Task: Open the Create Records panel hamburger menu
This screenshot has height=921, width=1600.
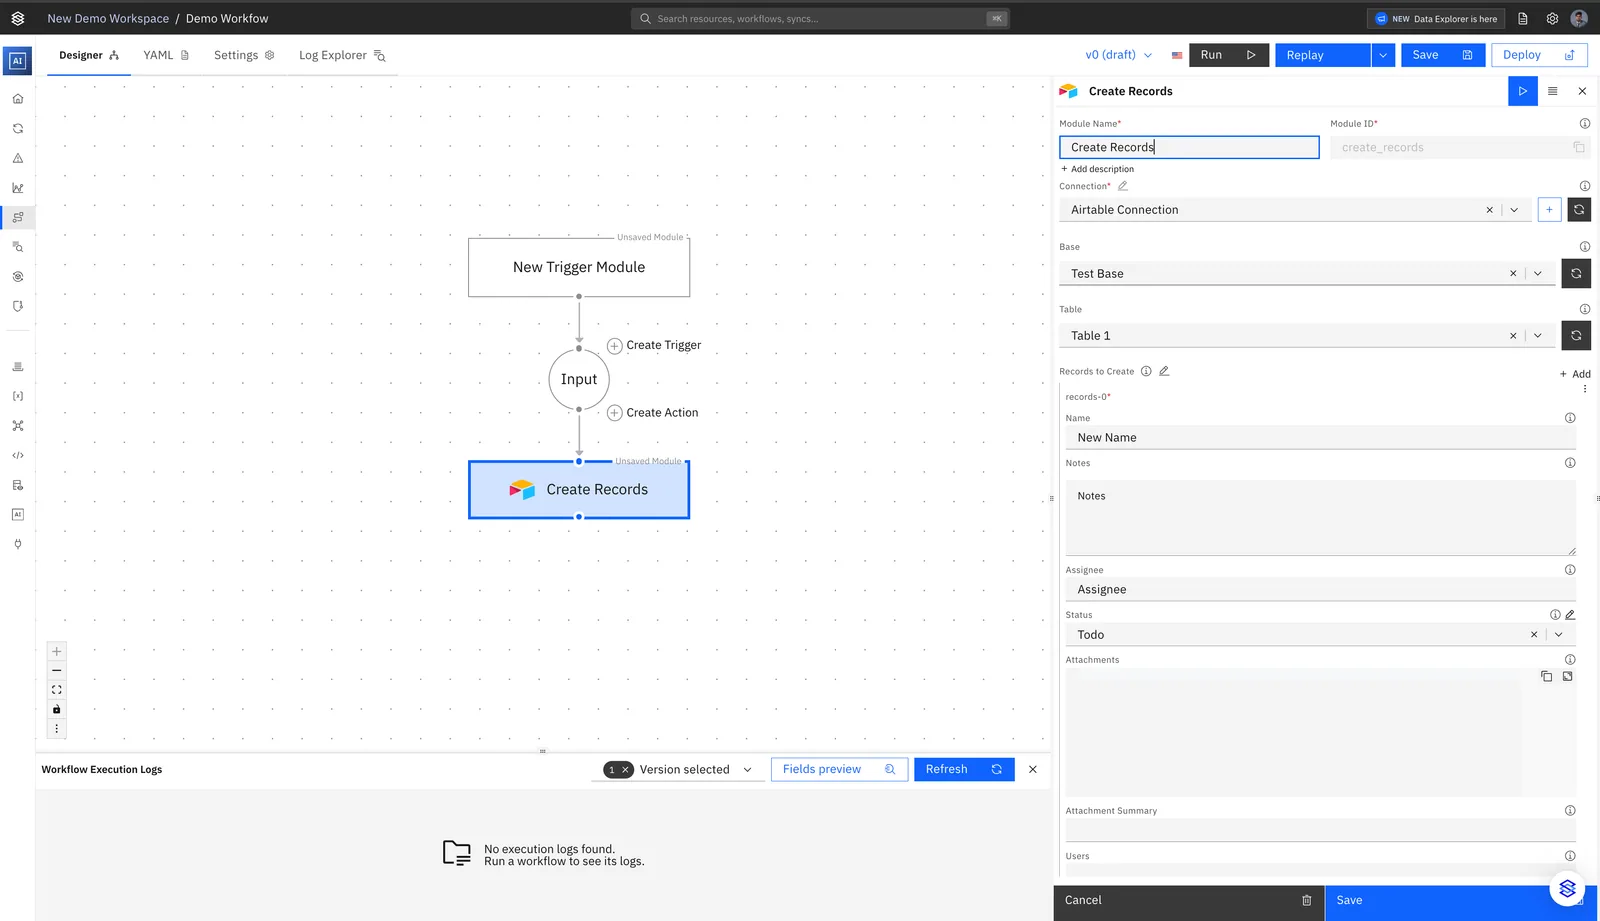Action: pyautogui.click(x=1553, y=91)
